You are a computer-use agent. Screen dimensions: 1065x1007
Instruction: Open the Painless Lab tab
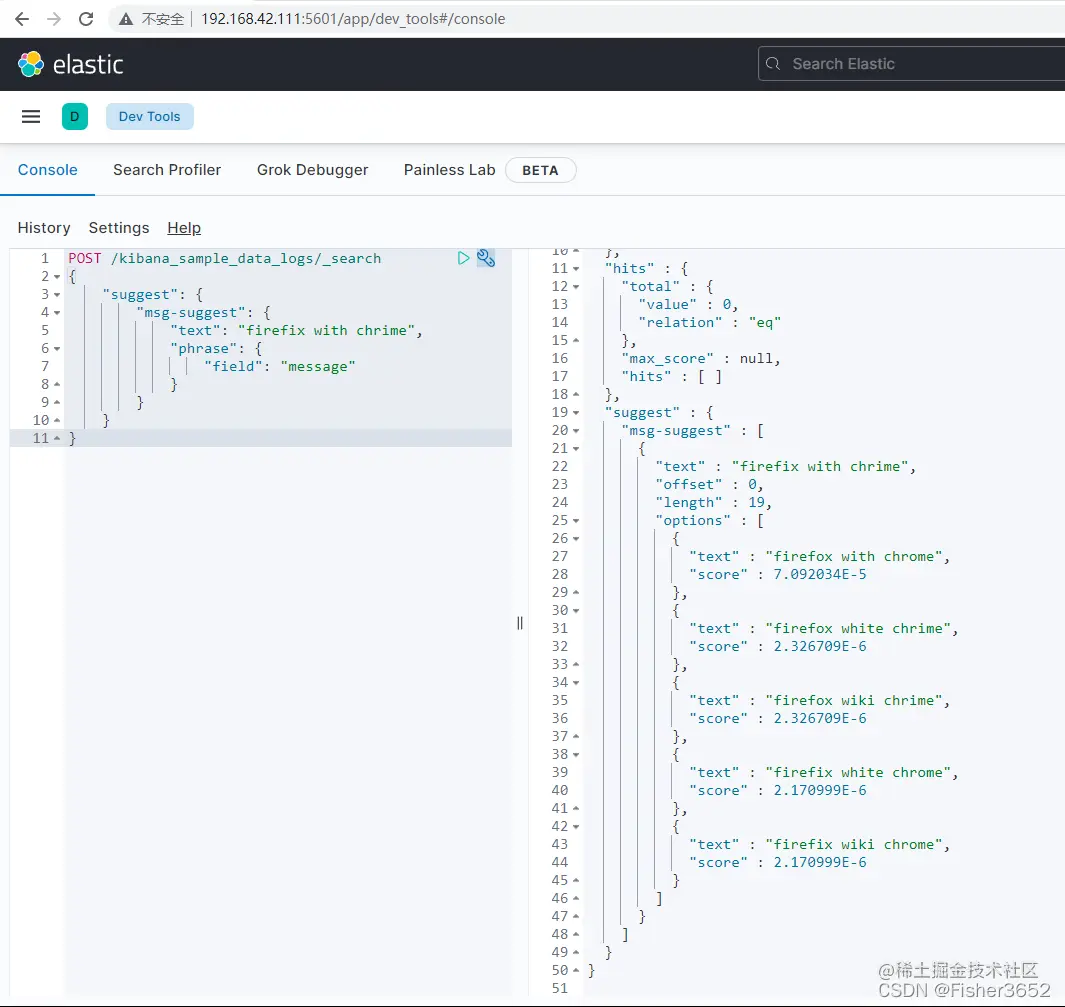coord(450,170)
